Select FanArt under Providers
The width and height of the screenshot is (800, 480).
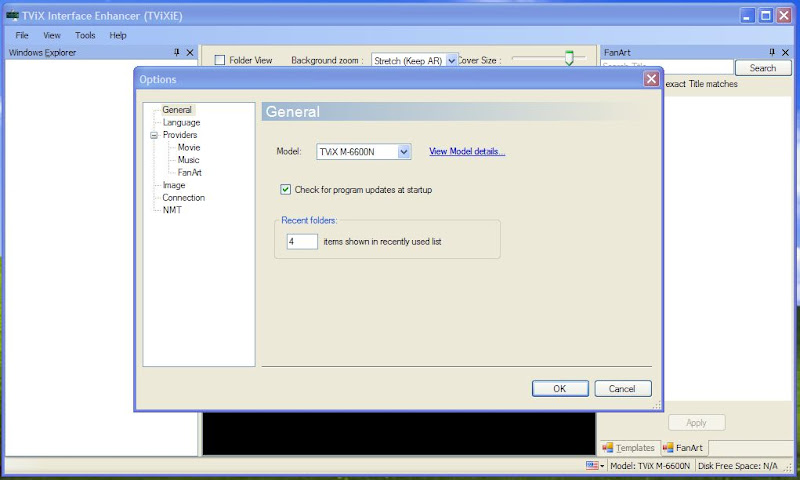pyautogui.click(x=189, y=172)
